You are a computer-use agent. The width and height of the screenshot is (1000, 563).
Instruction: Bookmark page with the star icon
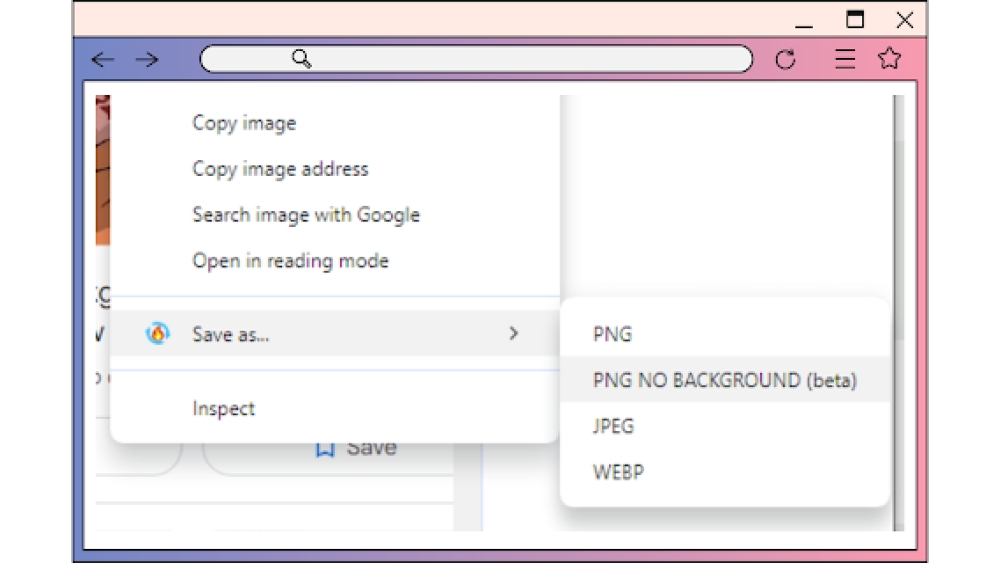pos(889,59)
